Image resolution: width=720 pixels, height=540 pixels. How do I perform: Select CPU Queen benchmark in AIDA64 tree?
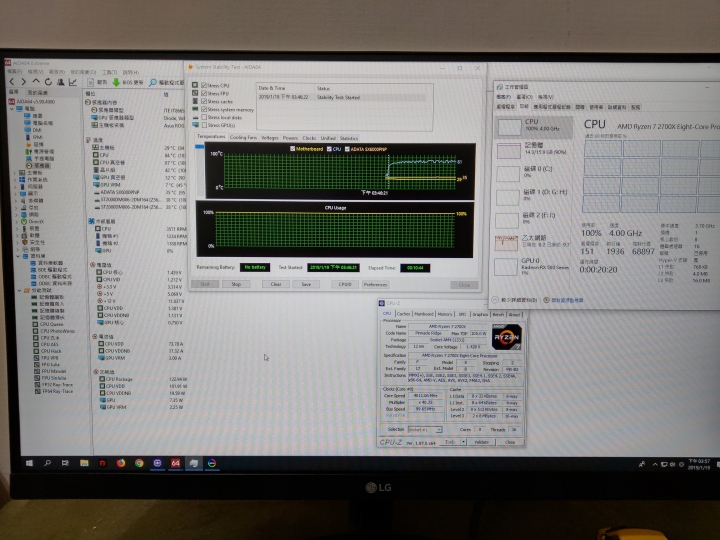(x=48, y=324)
